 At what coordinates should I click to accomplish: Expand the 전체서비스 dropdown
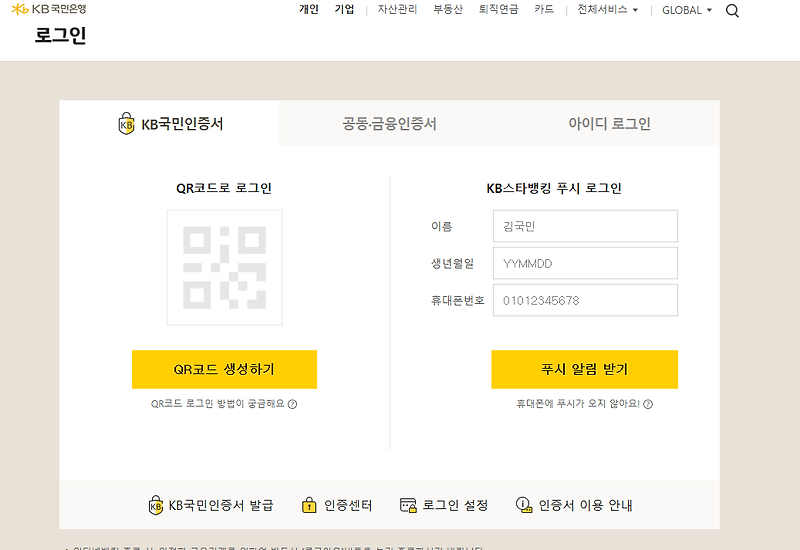pos(607,10)
